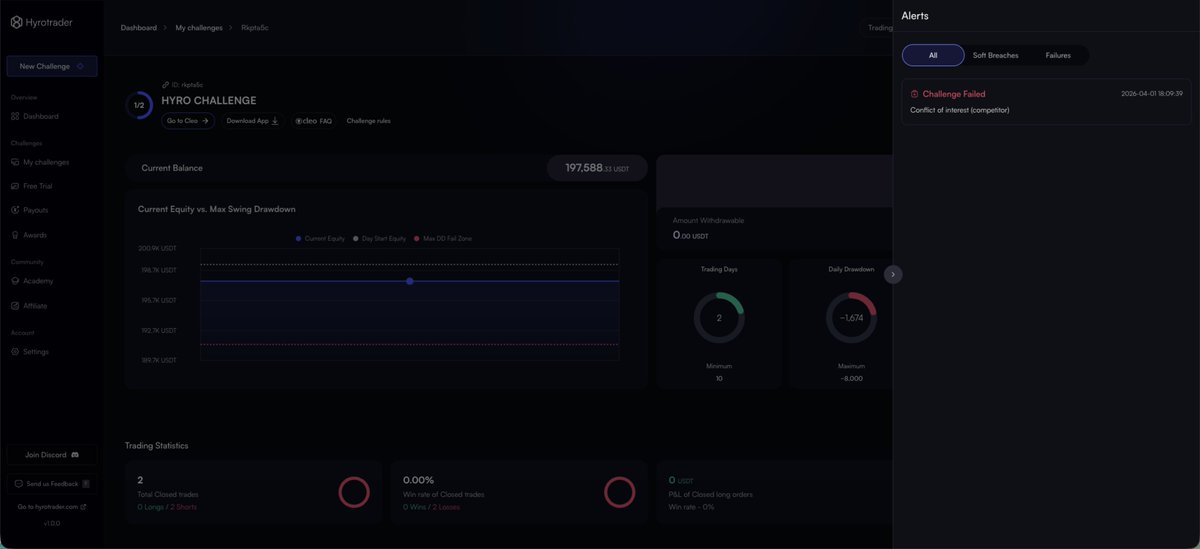1200x549 pixels.
Task: Click the 'Amount Withdrawable' label
Action: [x=708, y=220]
